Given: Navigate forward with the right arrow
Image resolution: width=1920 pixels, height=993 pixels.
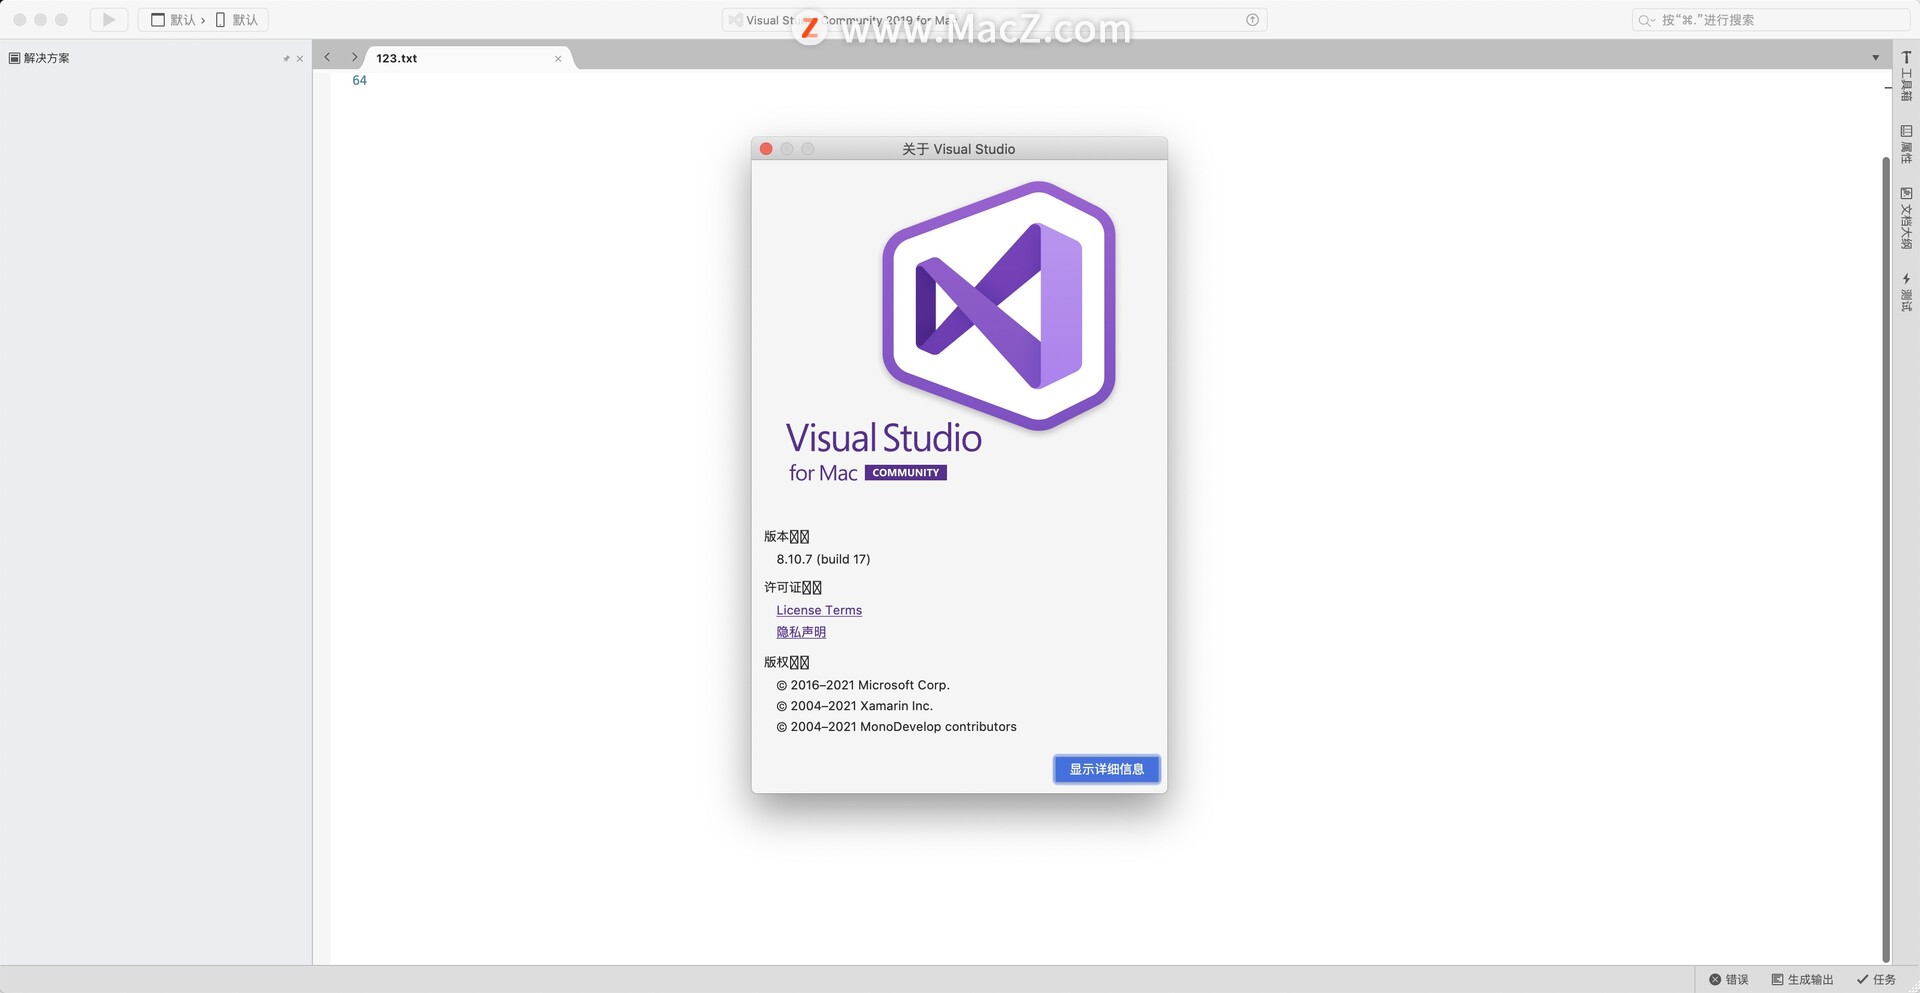Looking at the screenshot, I should point(354,57).
